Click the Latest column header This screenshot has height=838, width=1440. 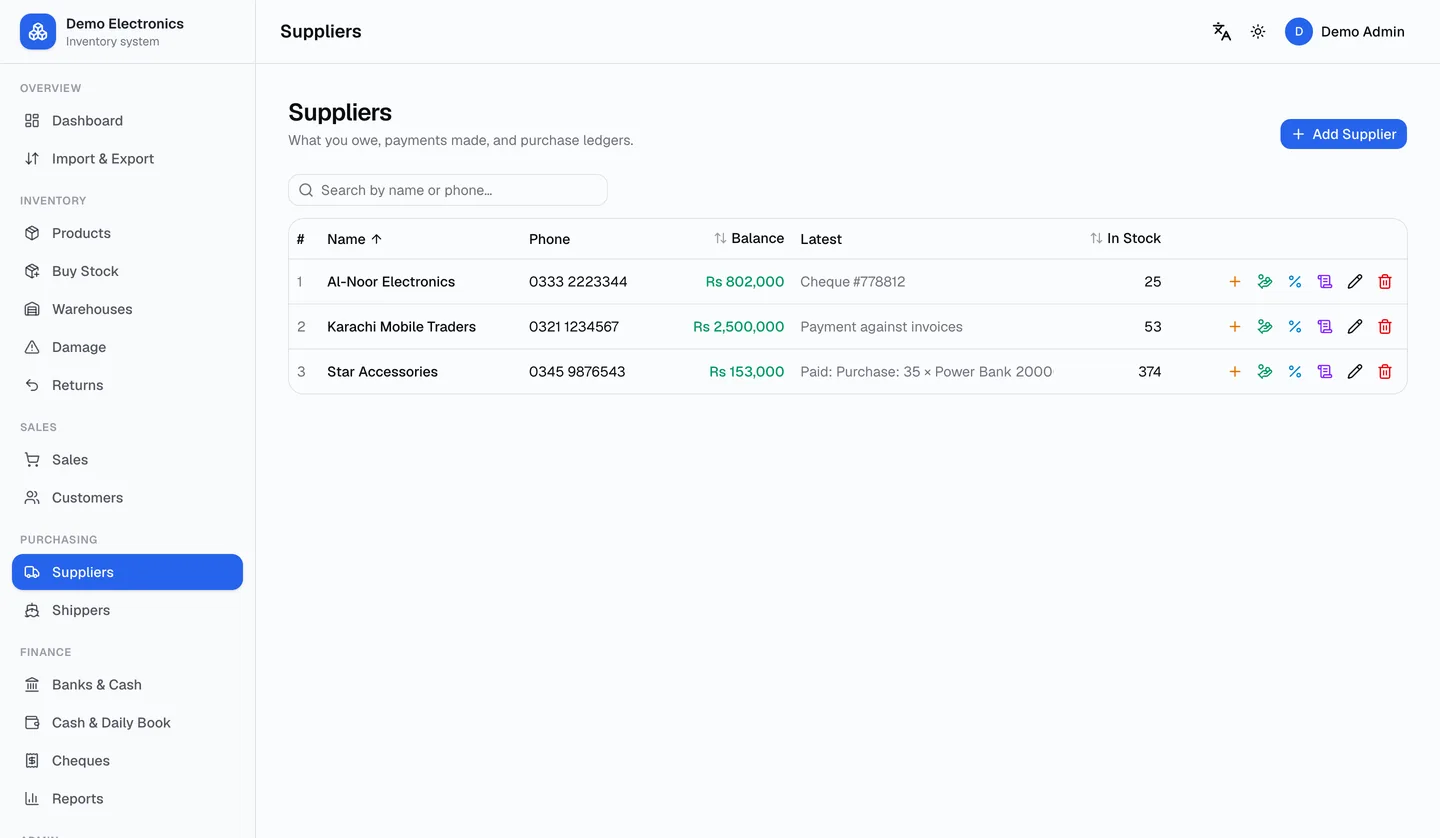click(x=821, y=239)
